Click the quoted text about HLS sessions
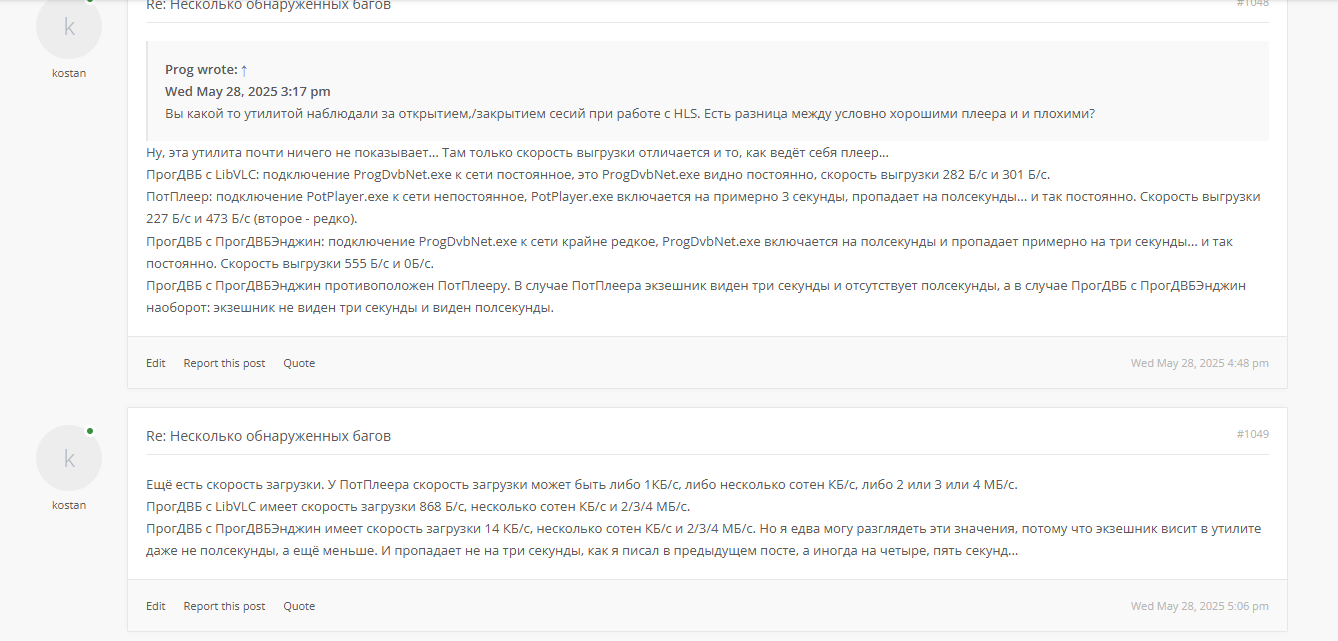The height and width of the screenshot is (641, 1338). click(630, 113)
